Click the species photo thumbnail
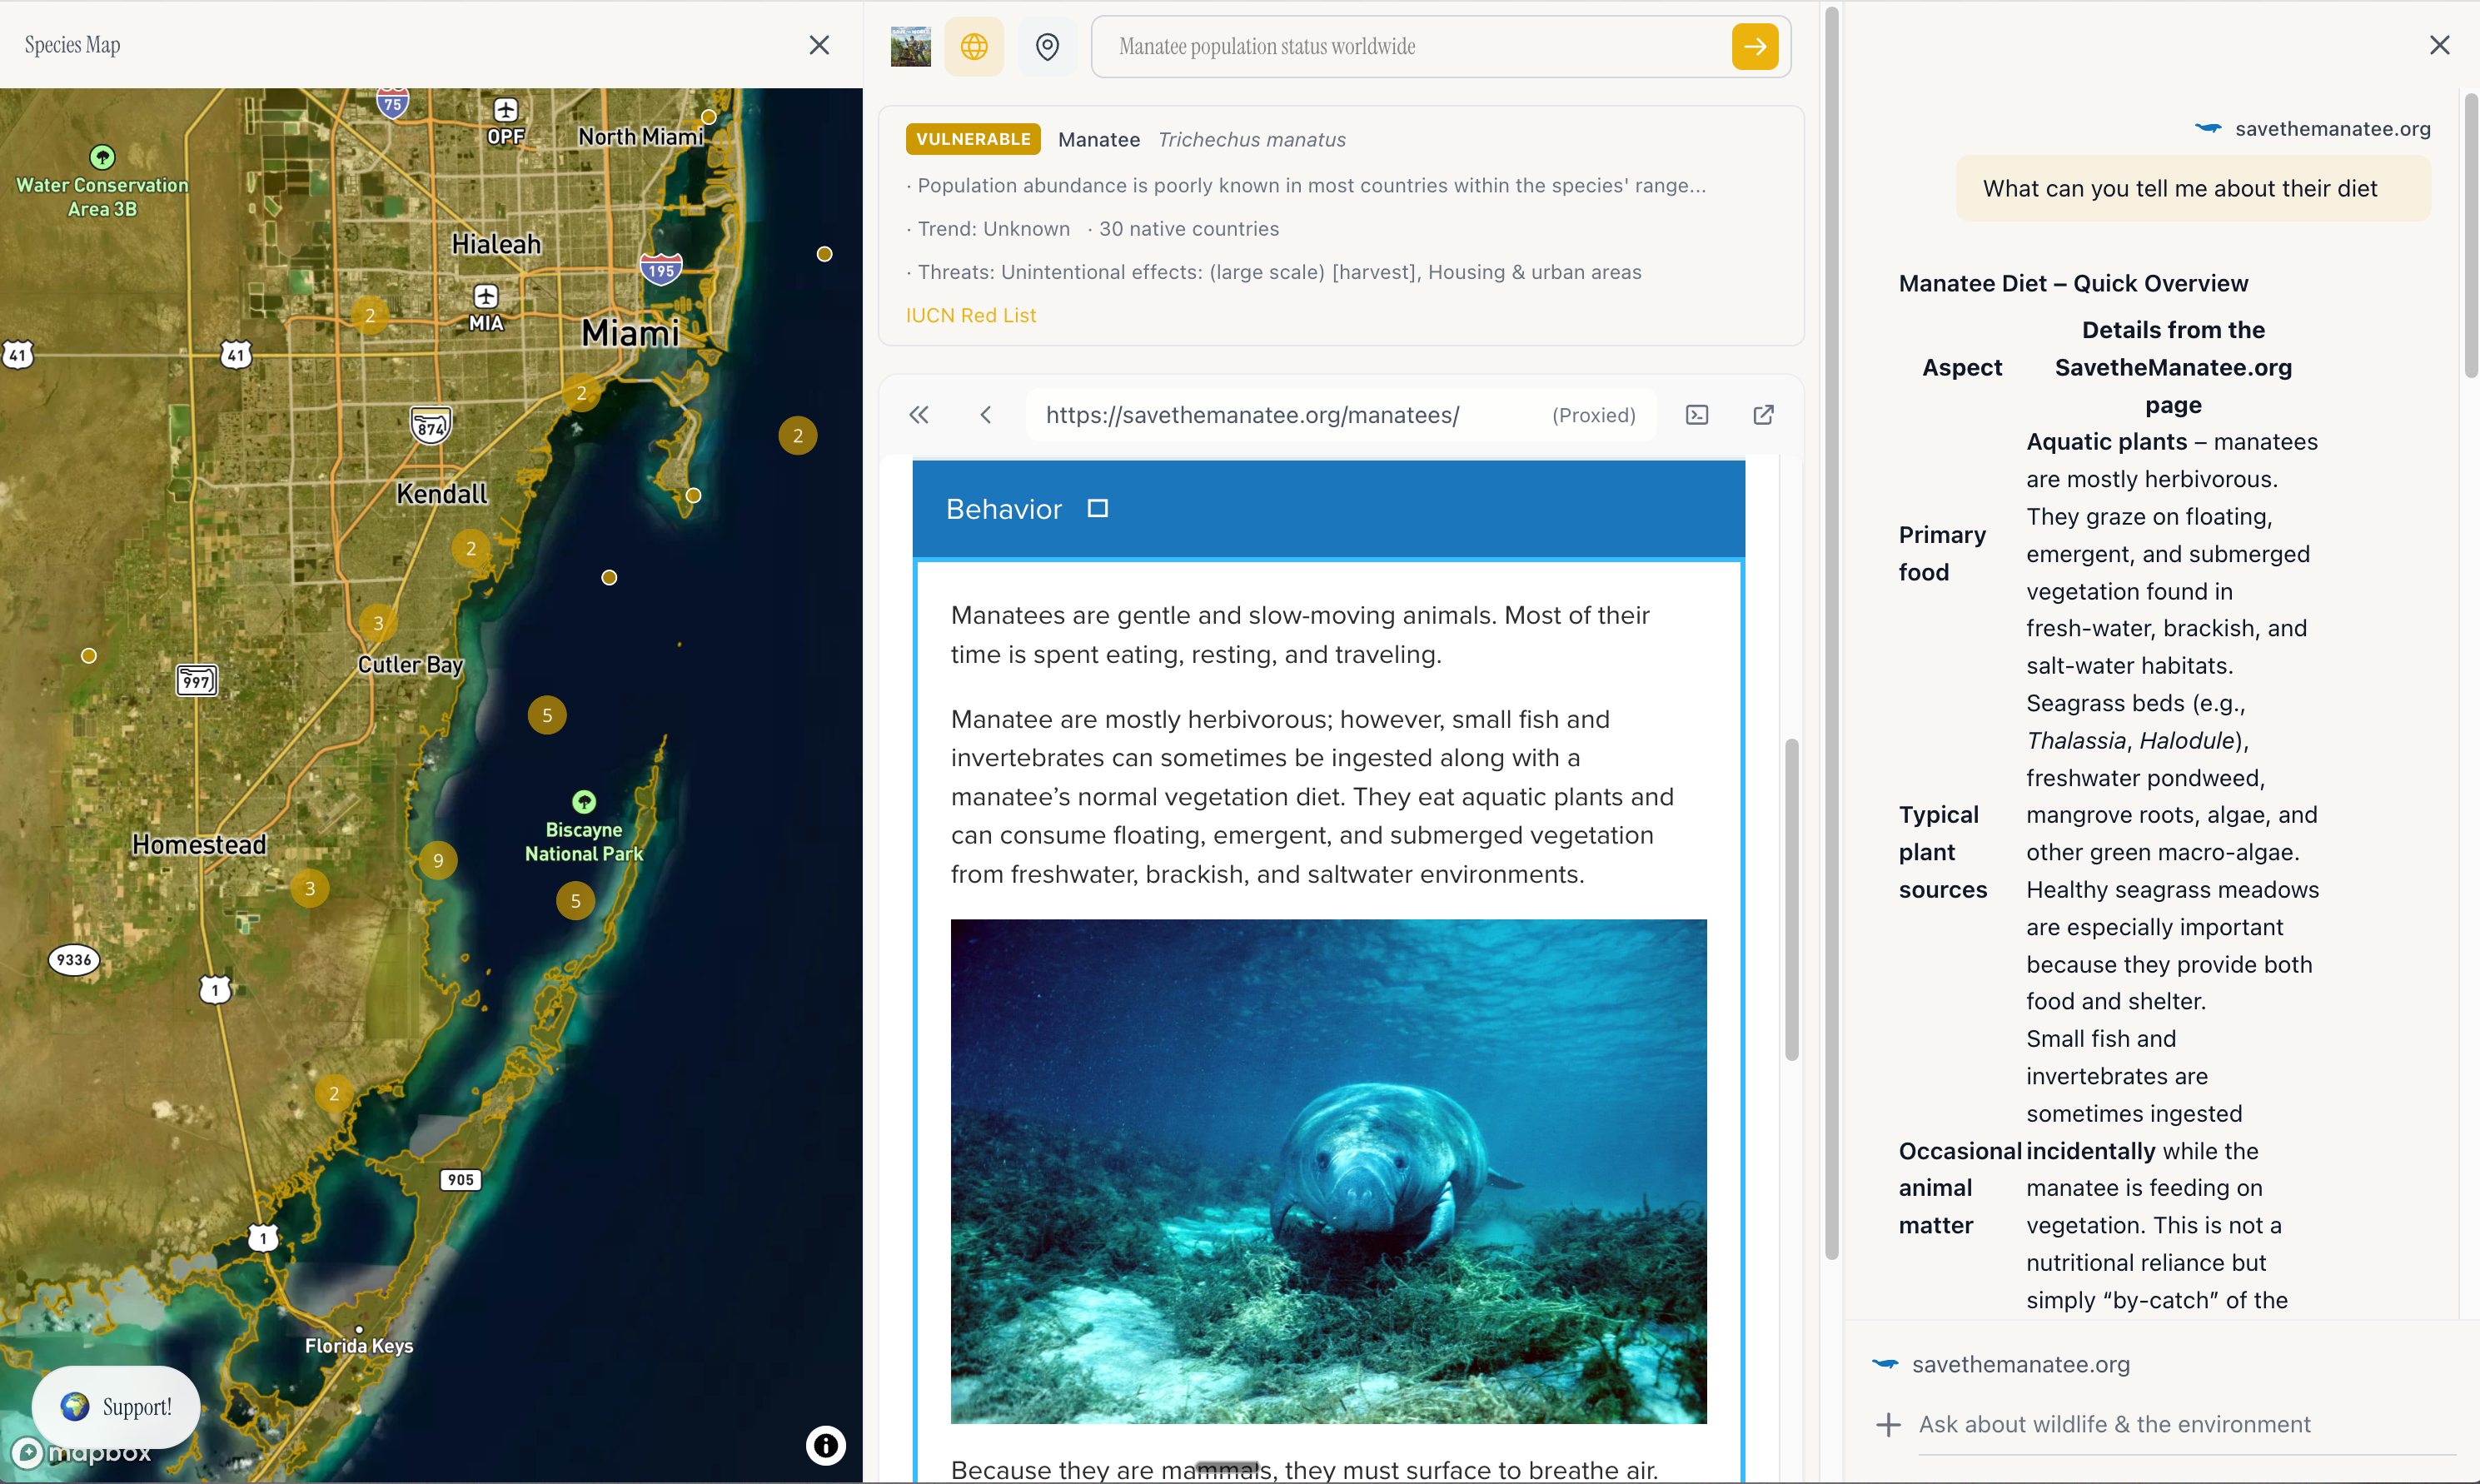Screen dimensions: 2480x1484 click(x=910, y=46)
